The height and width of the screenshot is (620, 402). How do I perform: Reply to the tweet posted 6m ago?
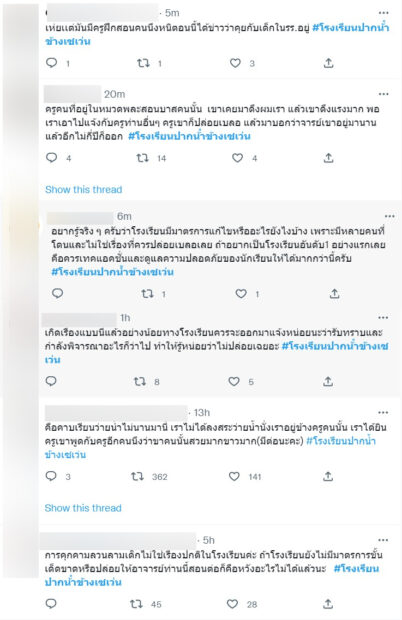(58, 293)
